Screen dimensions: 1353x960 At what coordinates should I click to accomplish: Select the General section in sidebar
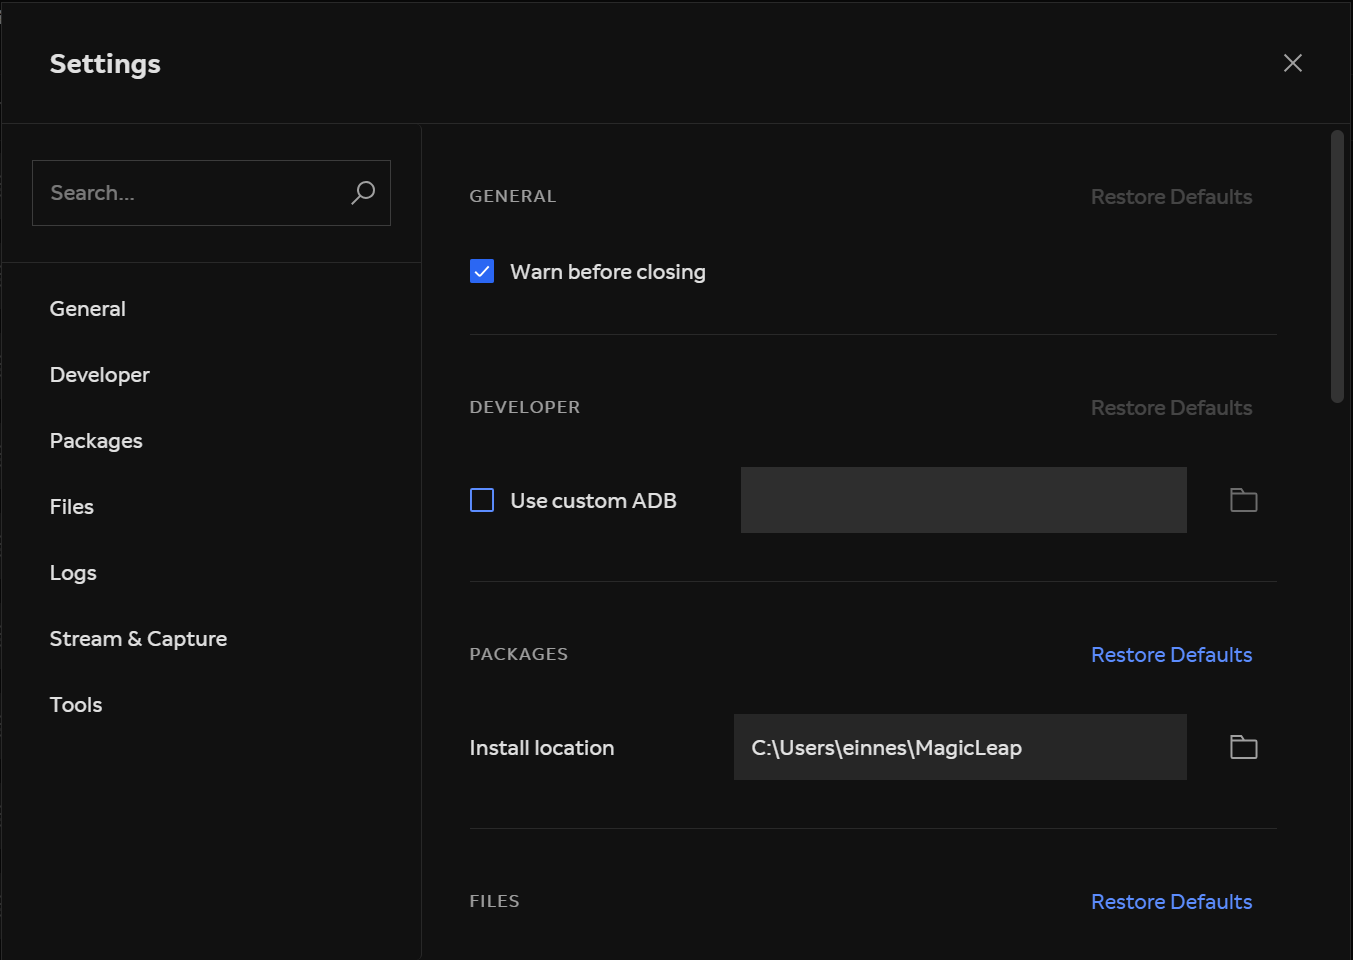point(87,308)
